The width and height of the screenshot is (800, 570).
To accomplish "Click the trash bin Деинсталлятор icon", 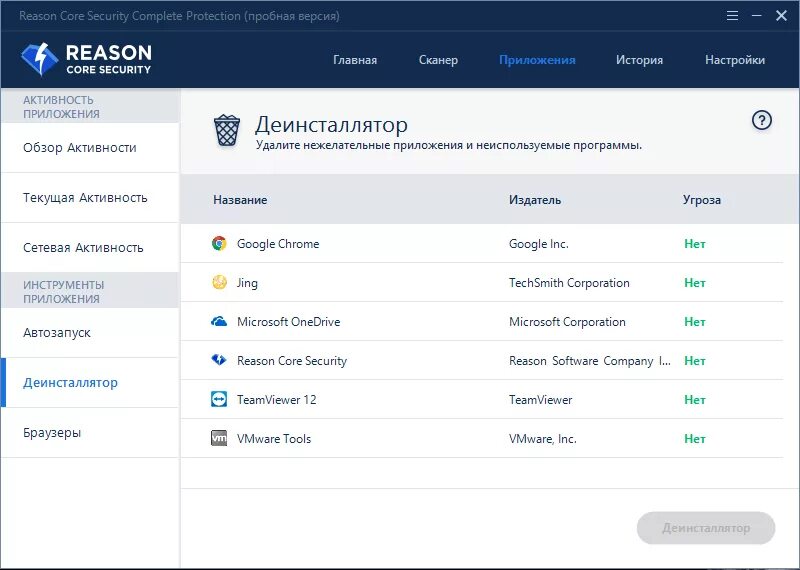I will (227, 130).
